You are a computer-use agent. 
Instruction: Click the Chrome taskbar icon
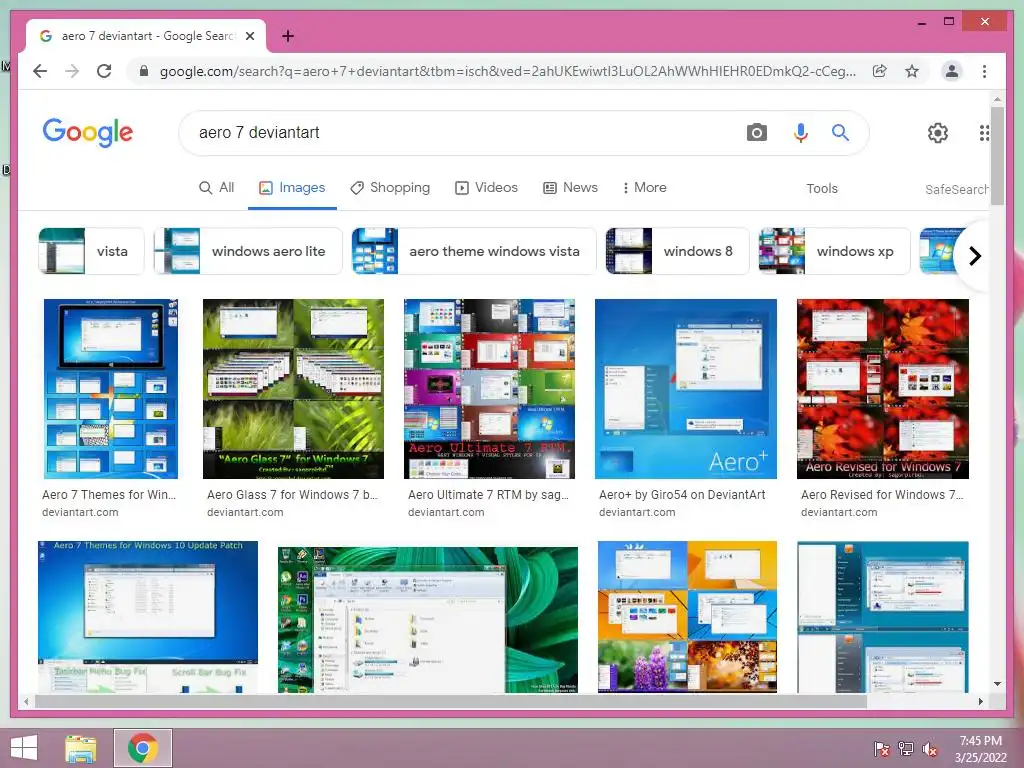click(x=143, y=748)
